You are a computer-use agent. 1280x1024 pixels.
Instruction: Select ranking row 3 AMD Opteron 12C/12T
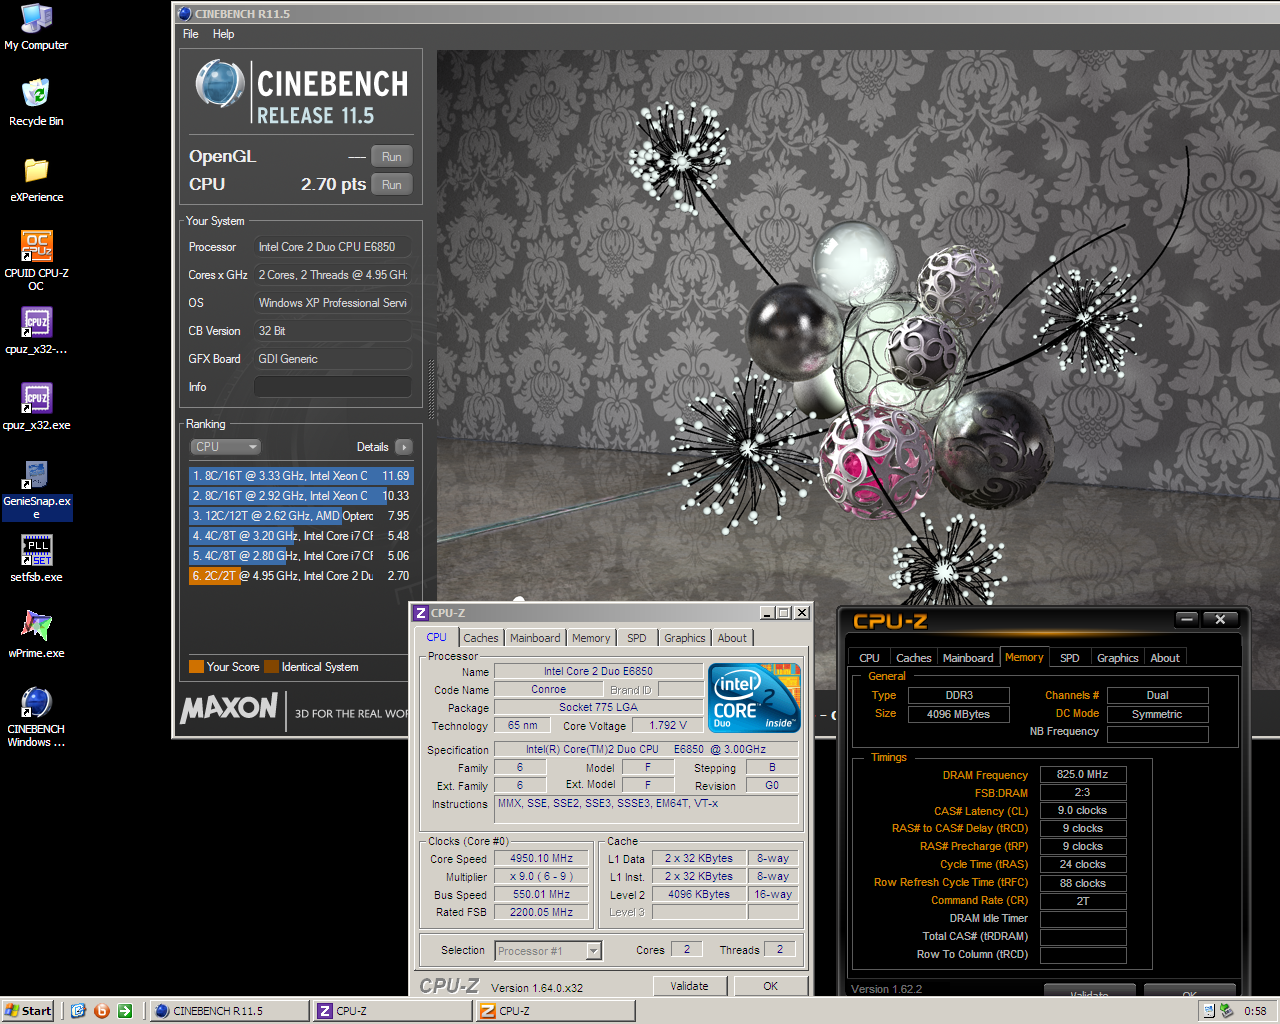coord(300,516)
